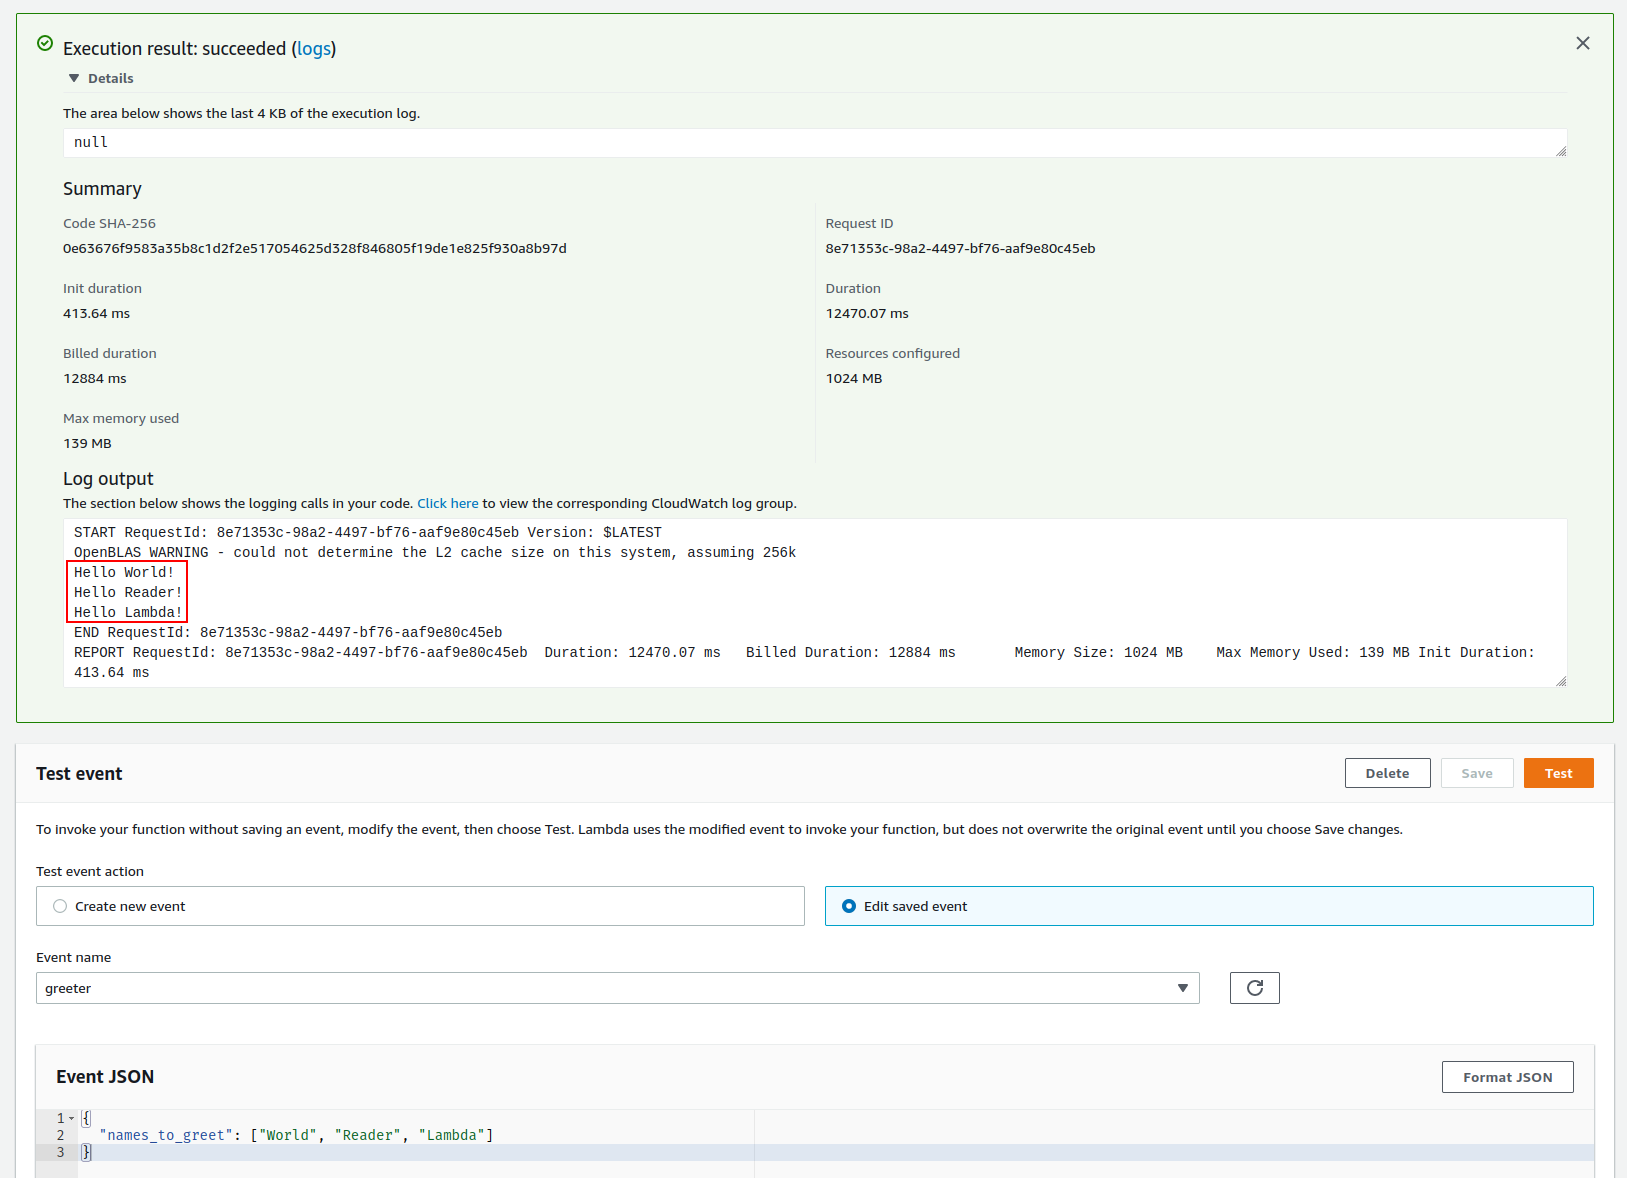Click the Code SHA-256 hash value
Viewport: 1627px width, 1178px height.
315,249
